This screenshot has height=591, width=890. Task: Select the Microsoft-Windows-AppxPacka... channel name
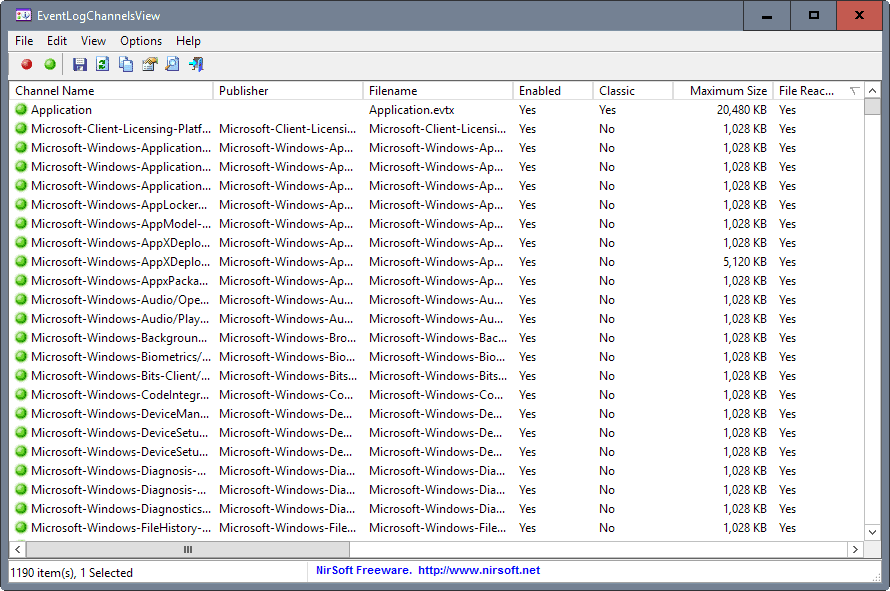click(119, 280)
